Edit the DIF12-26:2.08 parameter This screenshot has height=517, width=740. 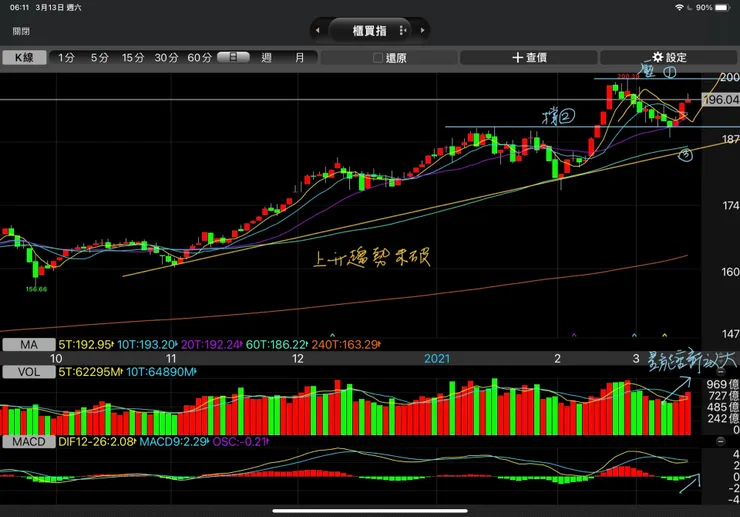coord(97,442)
